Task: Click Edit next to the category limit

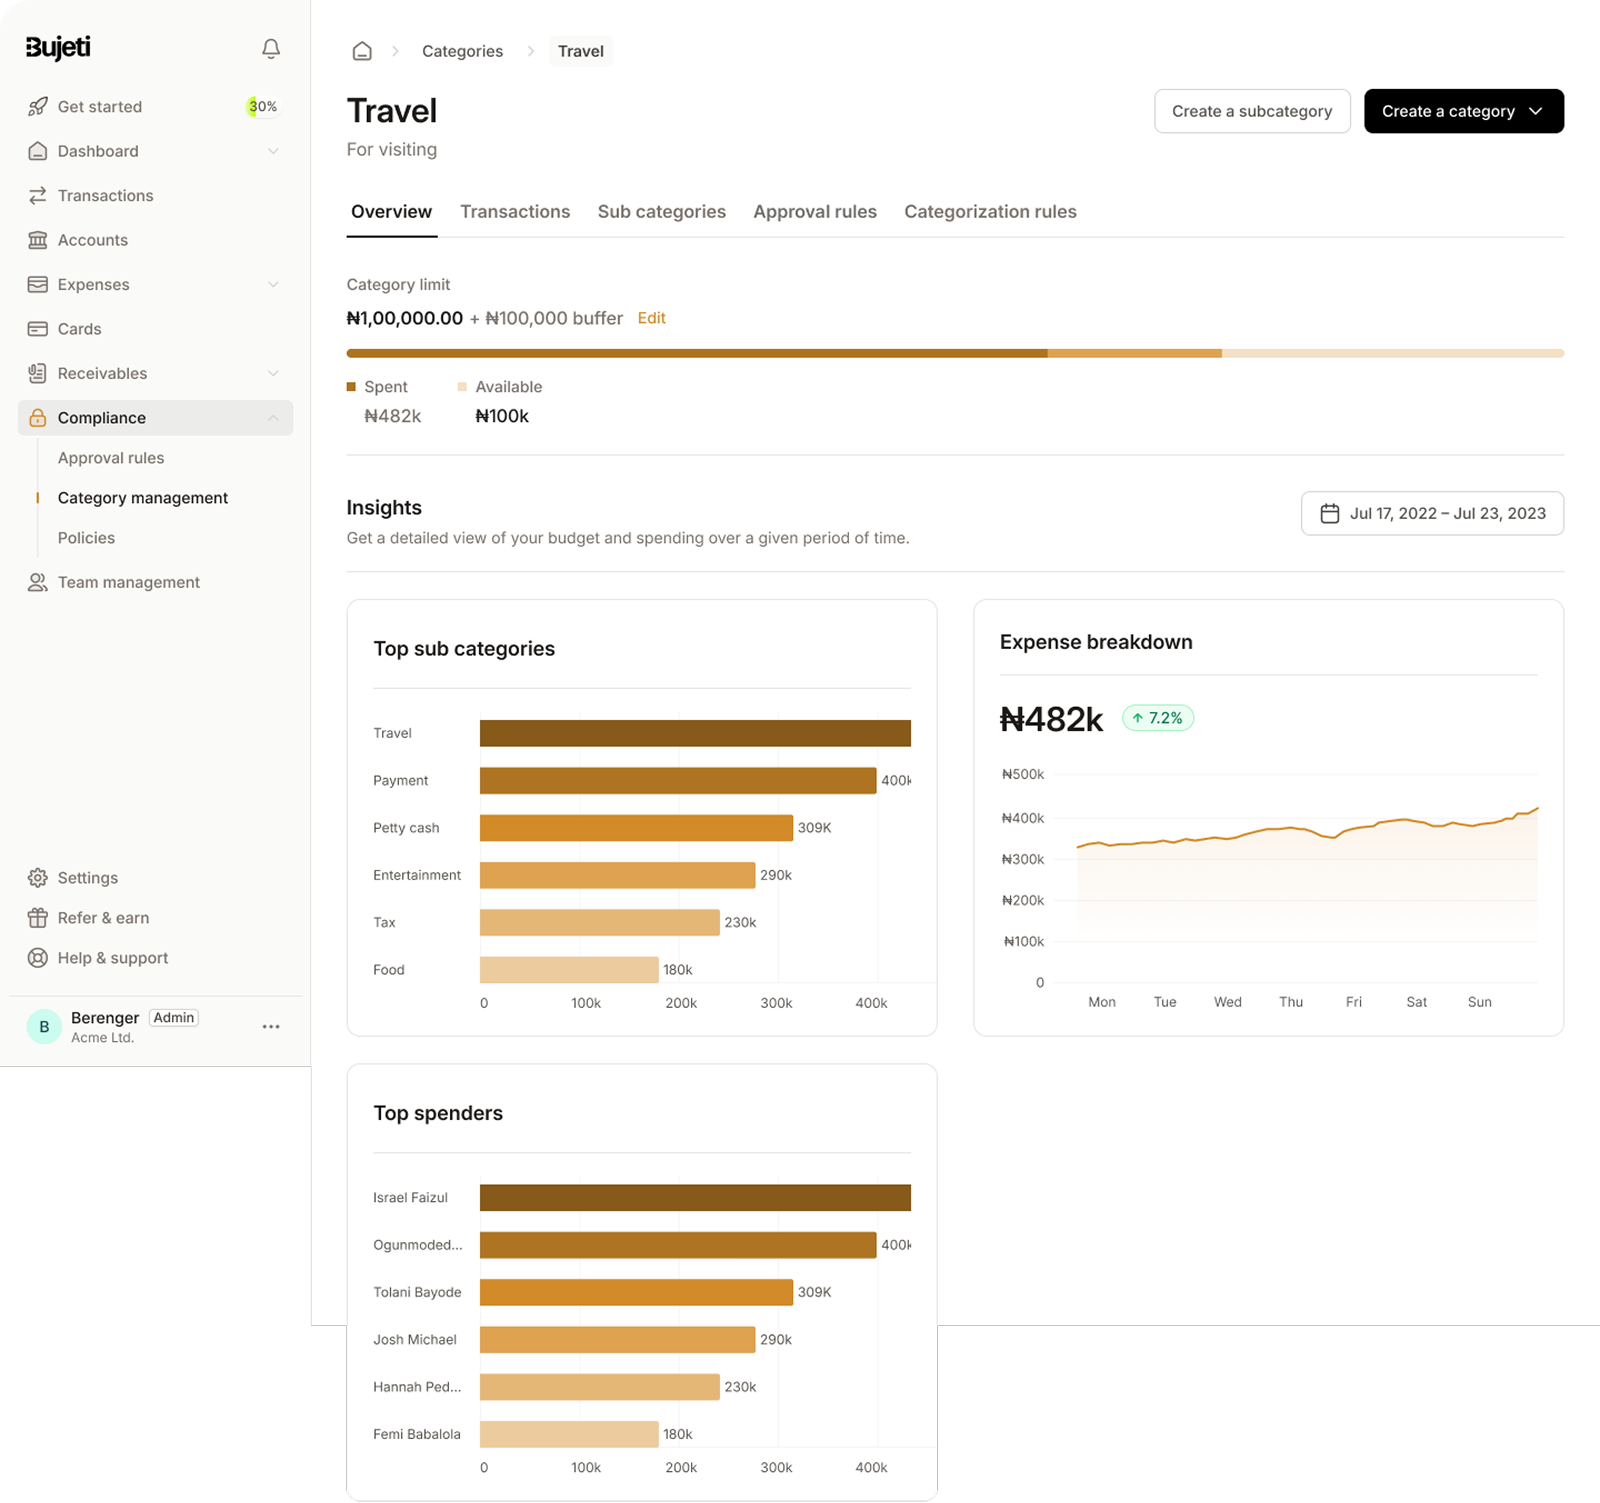Action: point(651,317)
